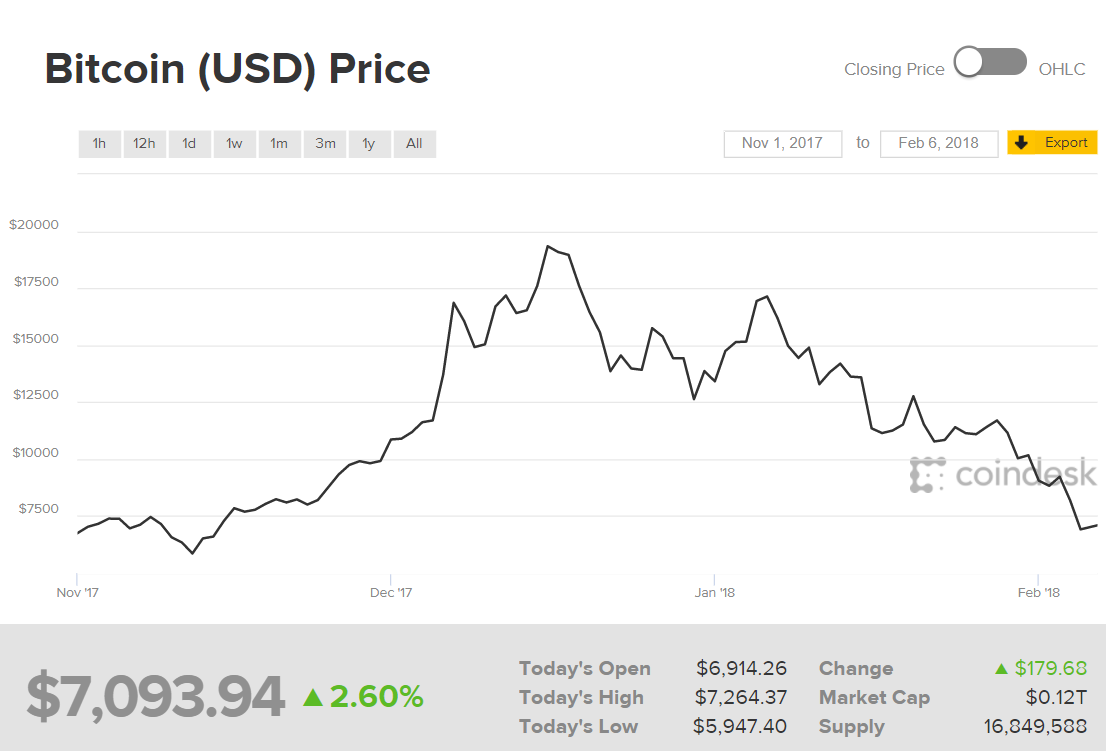This screenshot has height=751, width=1106.
Task: Select the 1h time range
Action: point(99,143)
